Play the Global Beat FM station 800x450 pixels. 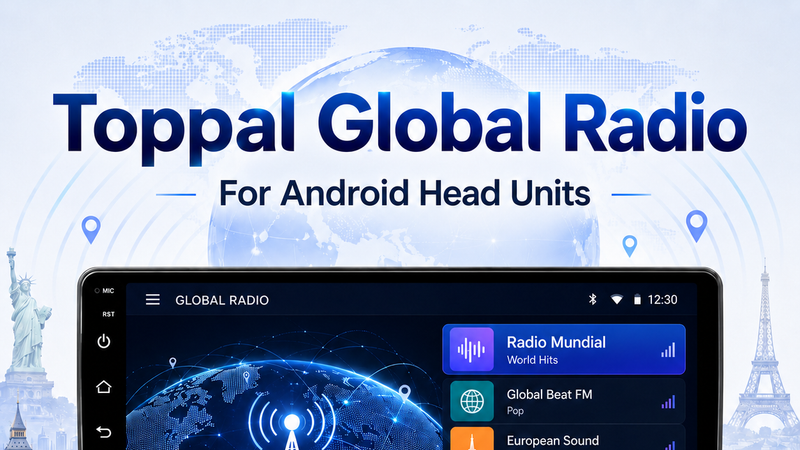point(564,401)
